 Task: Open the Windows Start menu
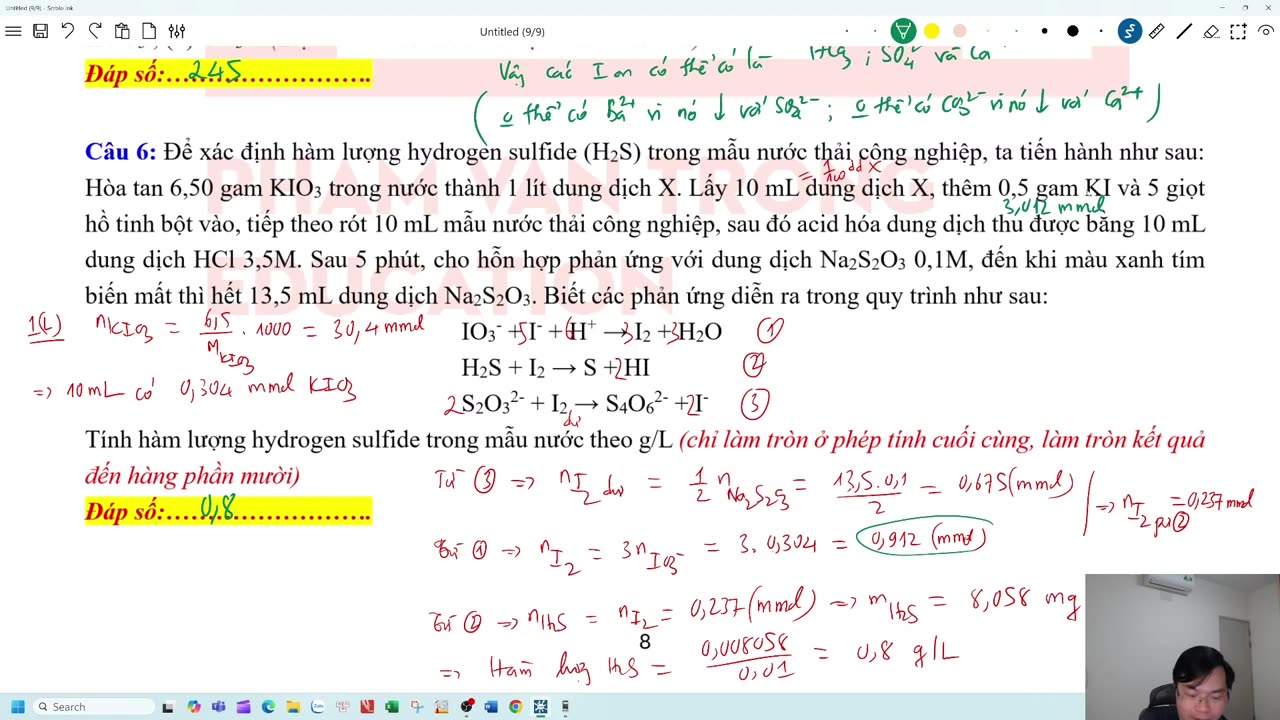17,707
